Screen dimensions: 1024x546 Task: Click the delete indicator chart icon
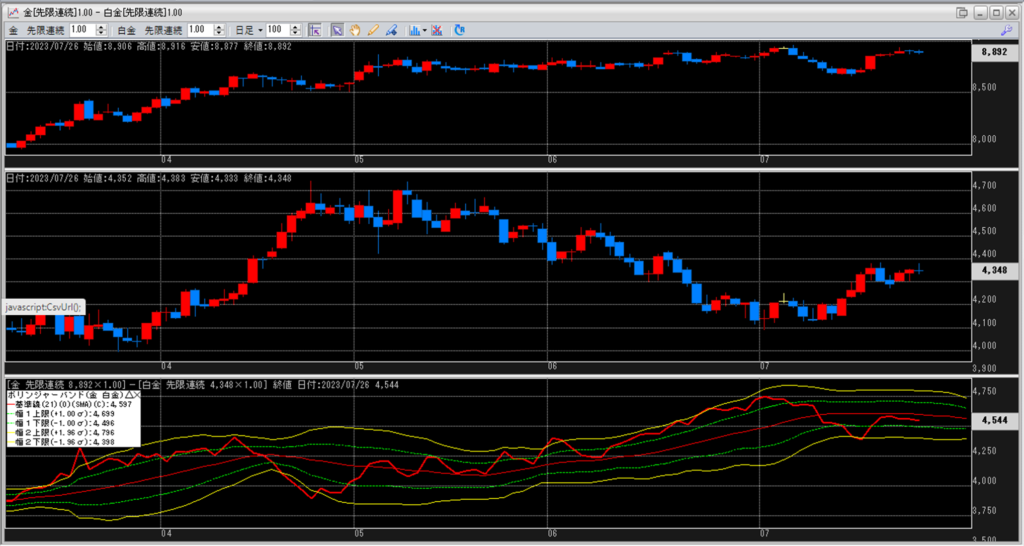click(437, 30)
